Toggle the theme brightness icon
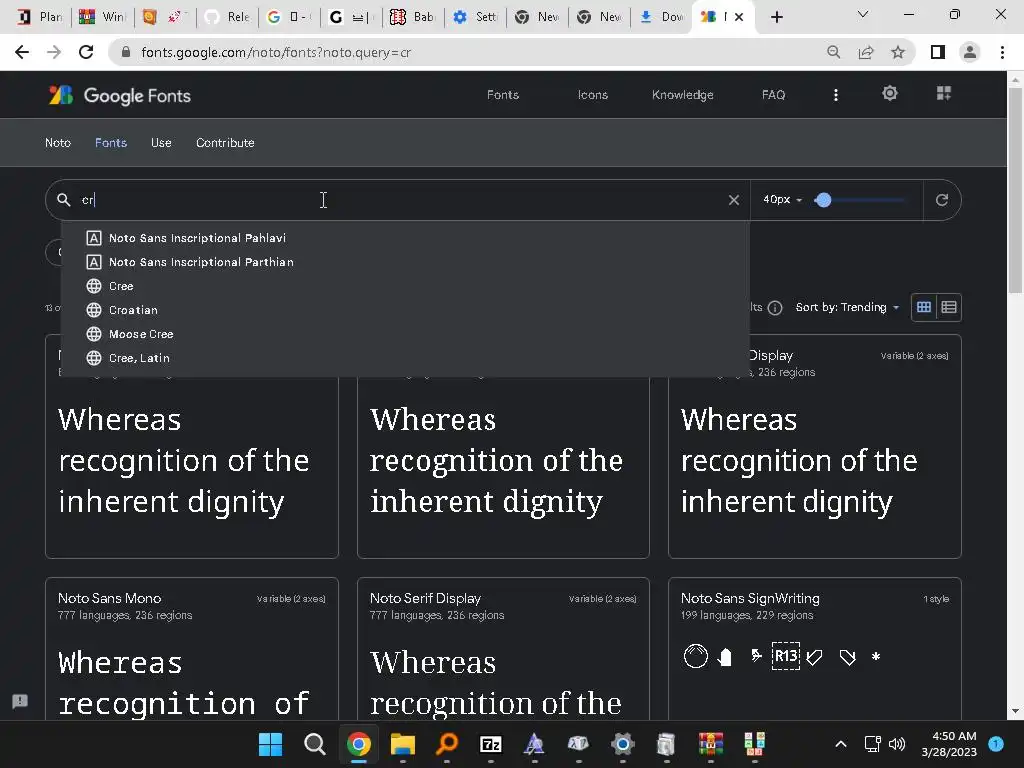 click(889, 93)
